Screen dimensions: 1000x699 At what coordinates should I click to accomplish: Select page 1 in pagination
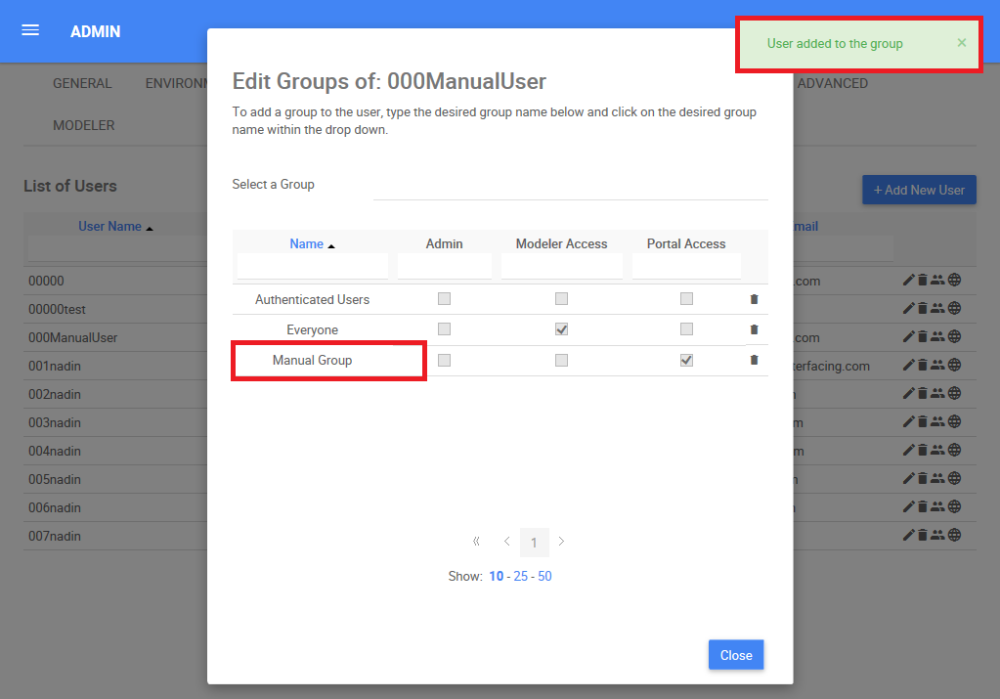coord(534,543)
